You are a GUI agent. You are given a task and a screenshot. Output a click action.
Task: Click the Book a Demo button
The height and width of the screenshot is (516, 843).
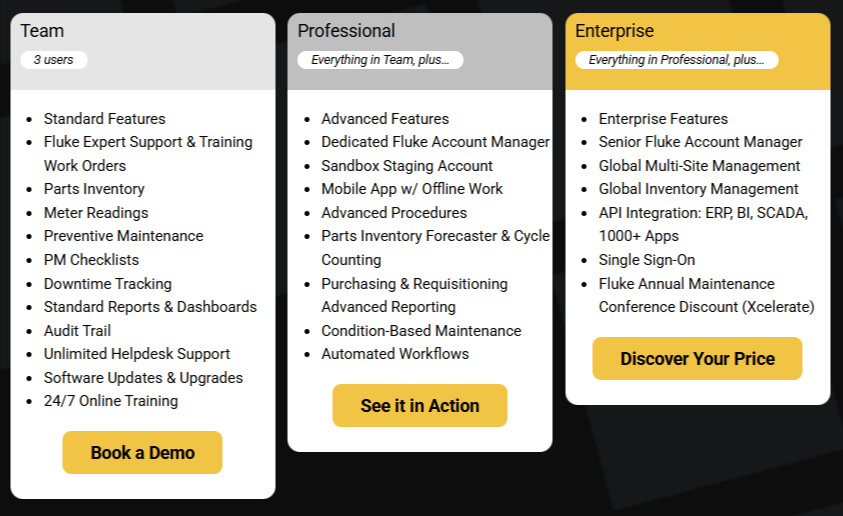click(142, 453)
